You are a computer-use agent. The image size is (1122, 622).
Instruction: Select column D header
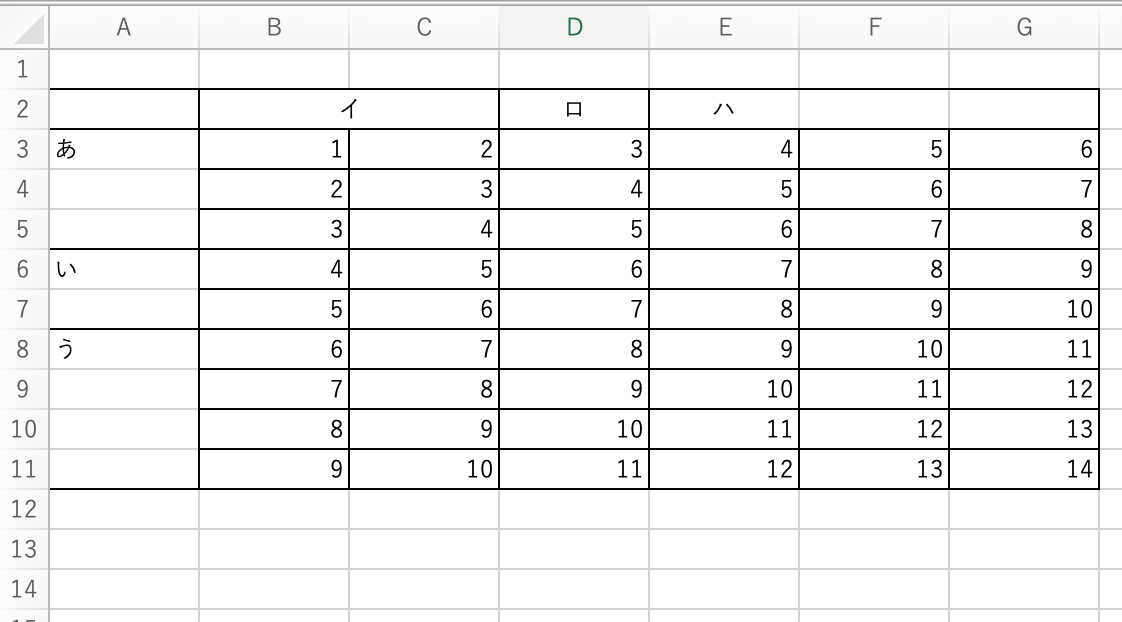(x=574, y=27)
